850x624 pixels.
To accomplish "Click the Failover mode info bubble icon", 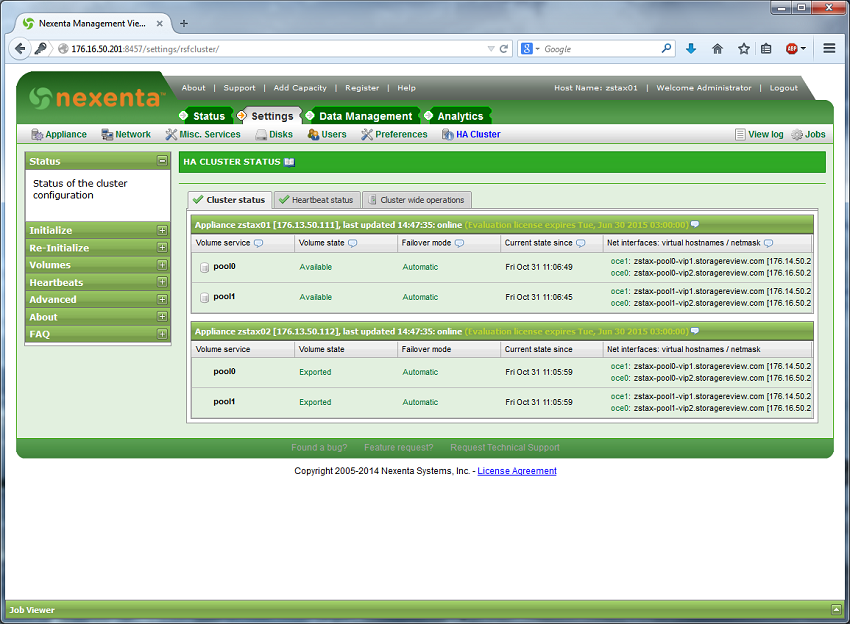I will pyautogui.click(x=459, y=243).
